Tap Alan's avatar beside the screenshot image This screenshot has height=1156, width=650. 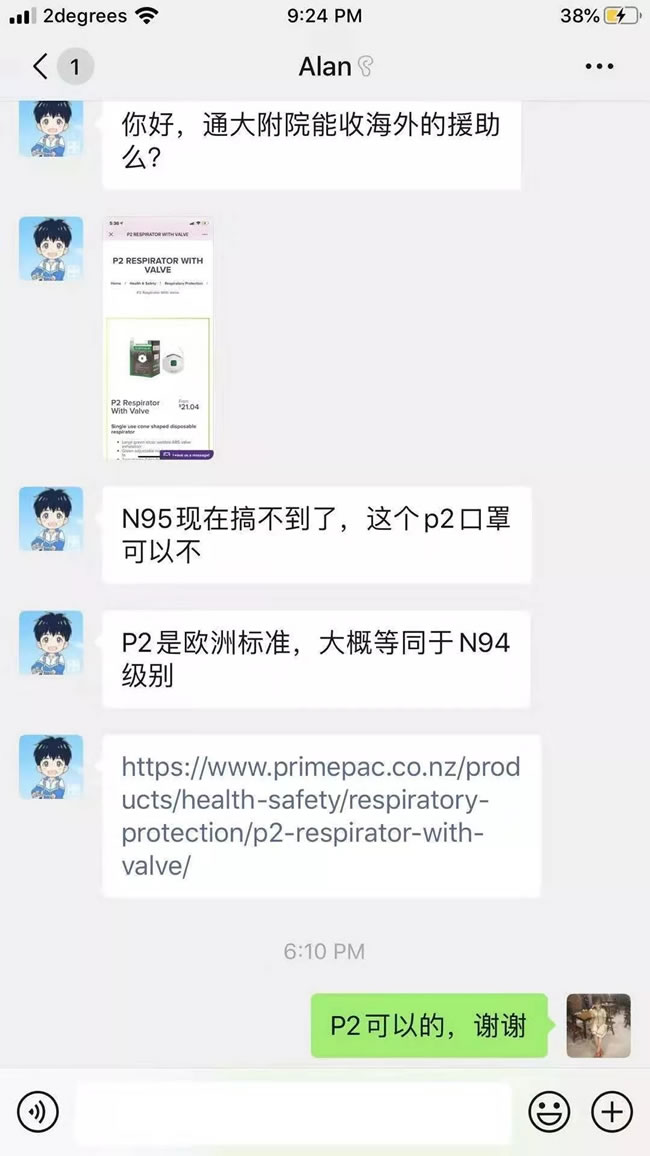(x=51, y=248)
